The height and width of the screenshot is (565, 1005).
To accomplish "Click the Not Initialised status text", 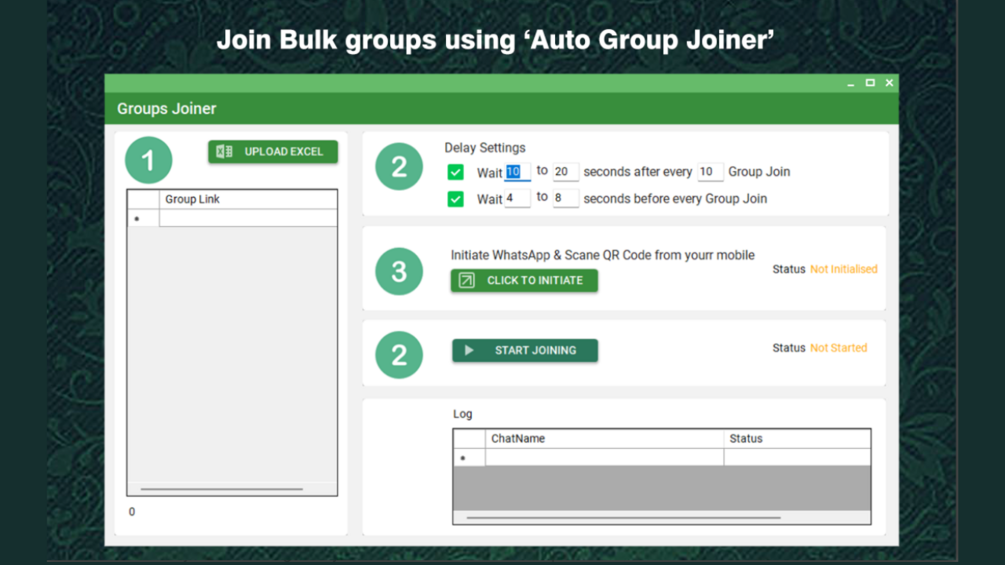I will pos(843,270).
